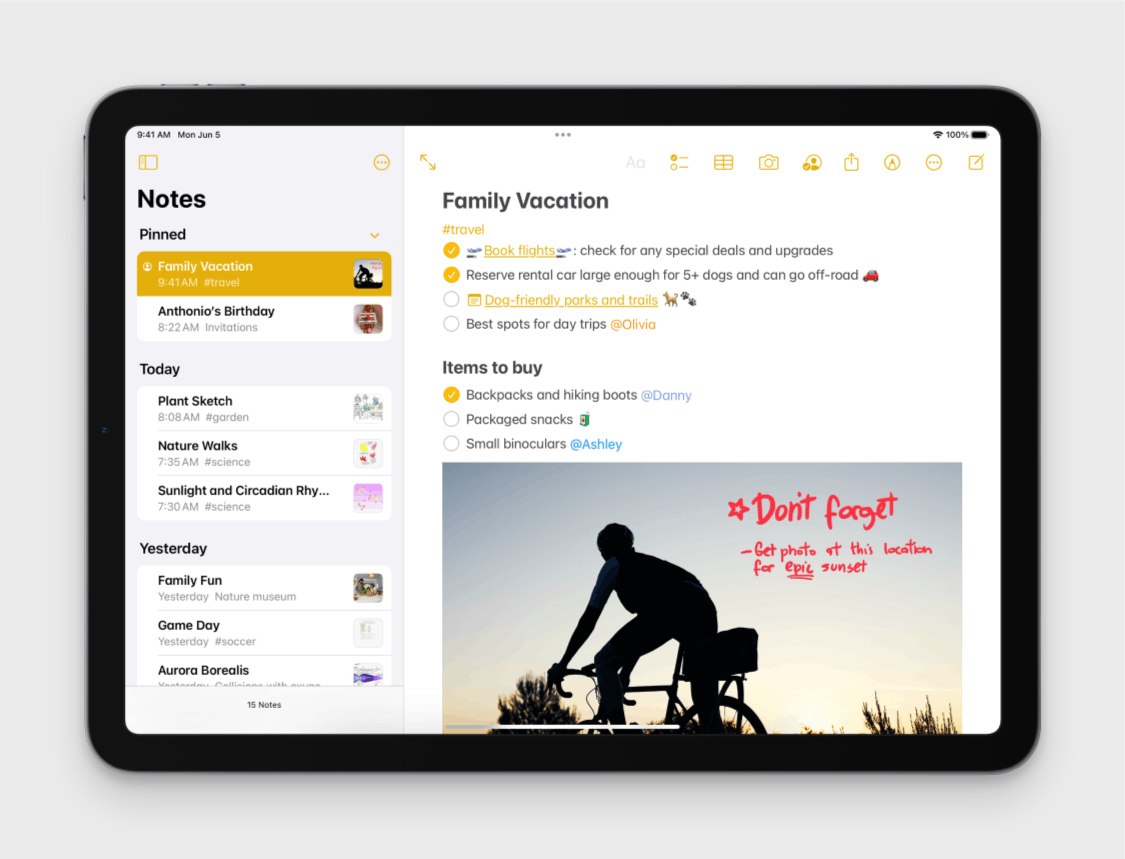Uncheck Backpacks and hiking boots

pyautogui.click(x=451, y=395)
